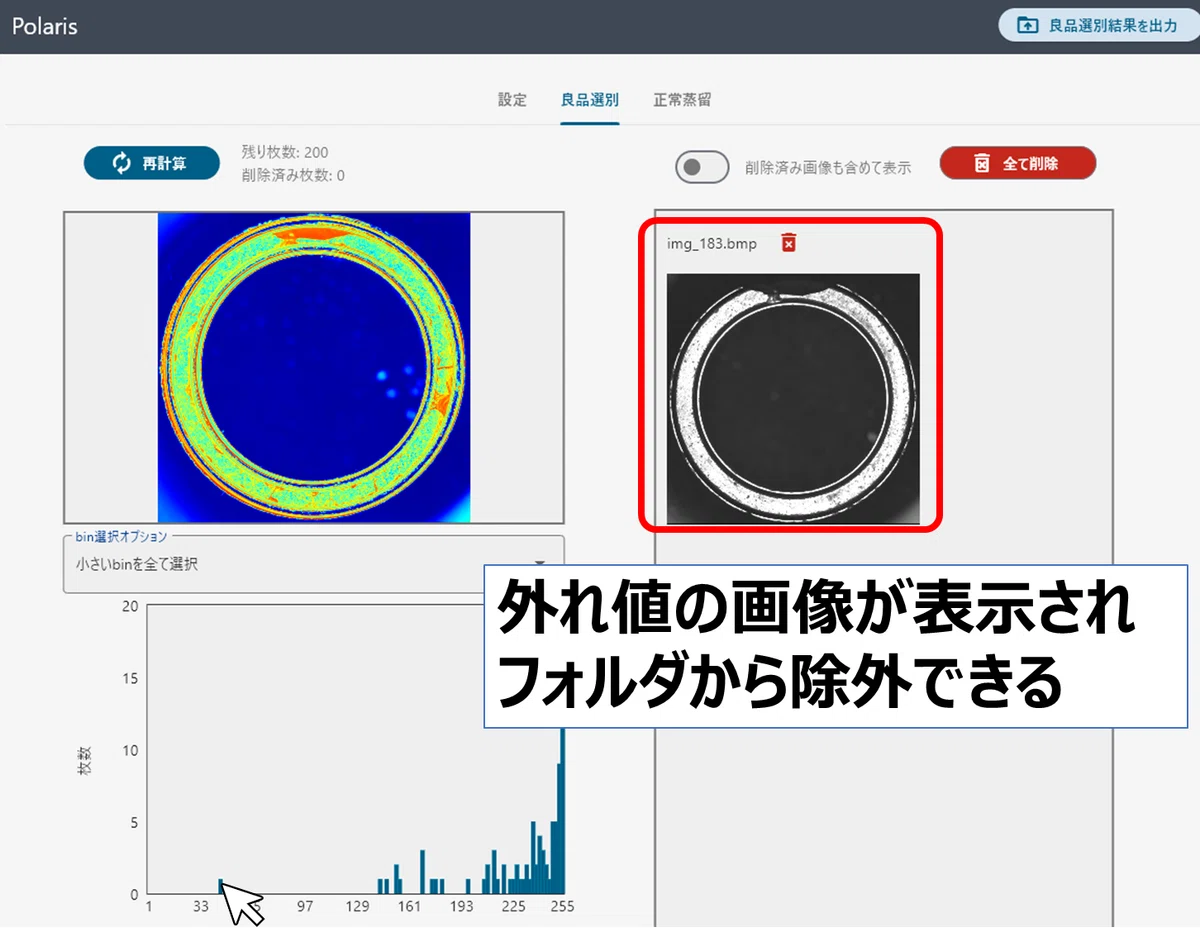This screenshot has width=1200, height=940.
Task: Click the refresh icon on 再計算 button
Action: pos(122,163)
